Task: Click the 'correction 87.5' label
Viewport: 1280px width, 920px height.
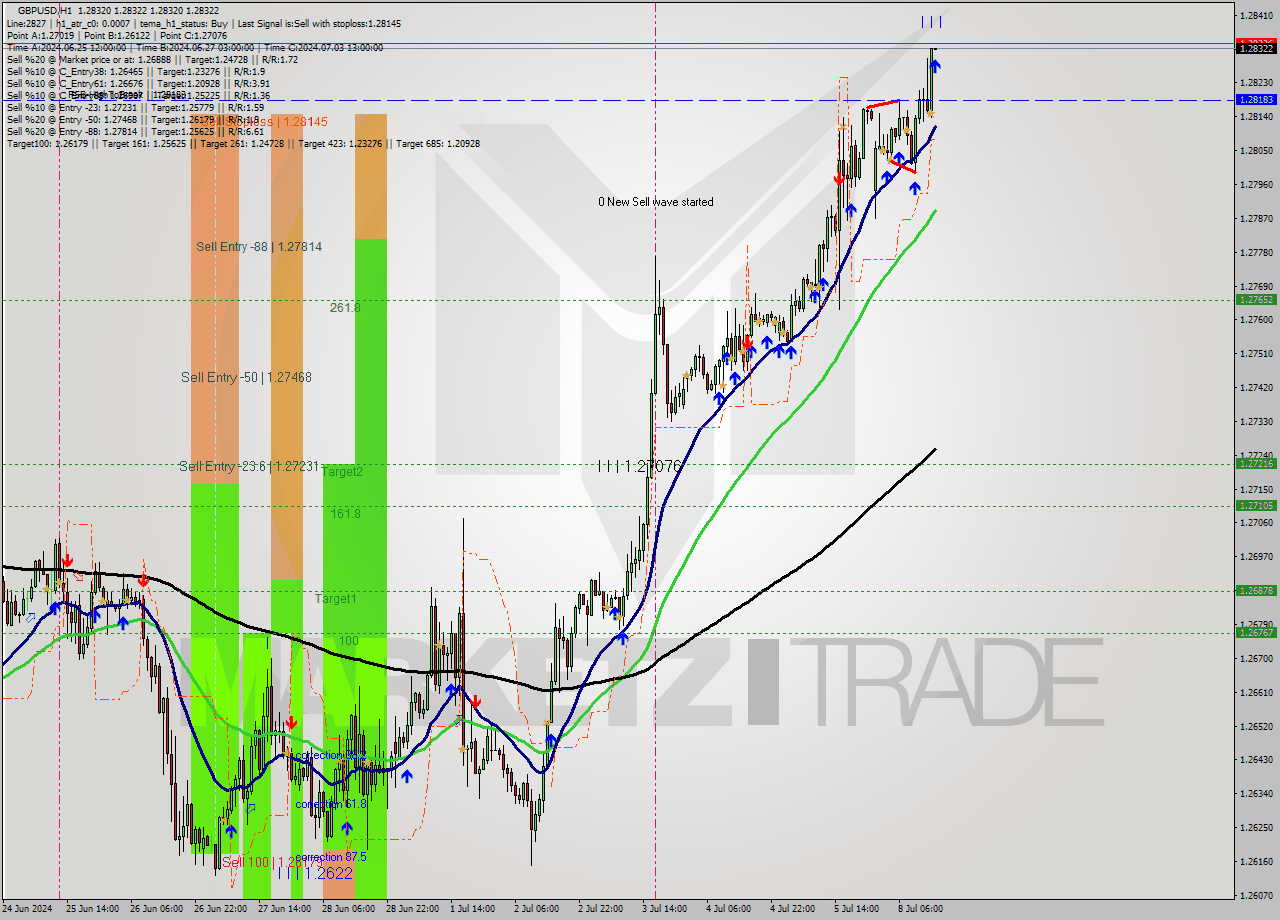Action: coord(330,857)
